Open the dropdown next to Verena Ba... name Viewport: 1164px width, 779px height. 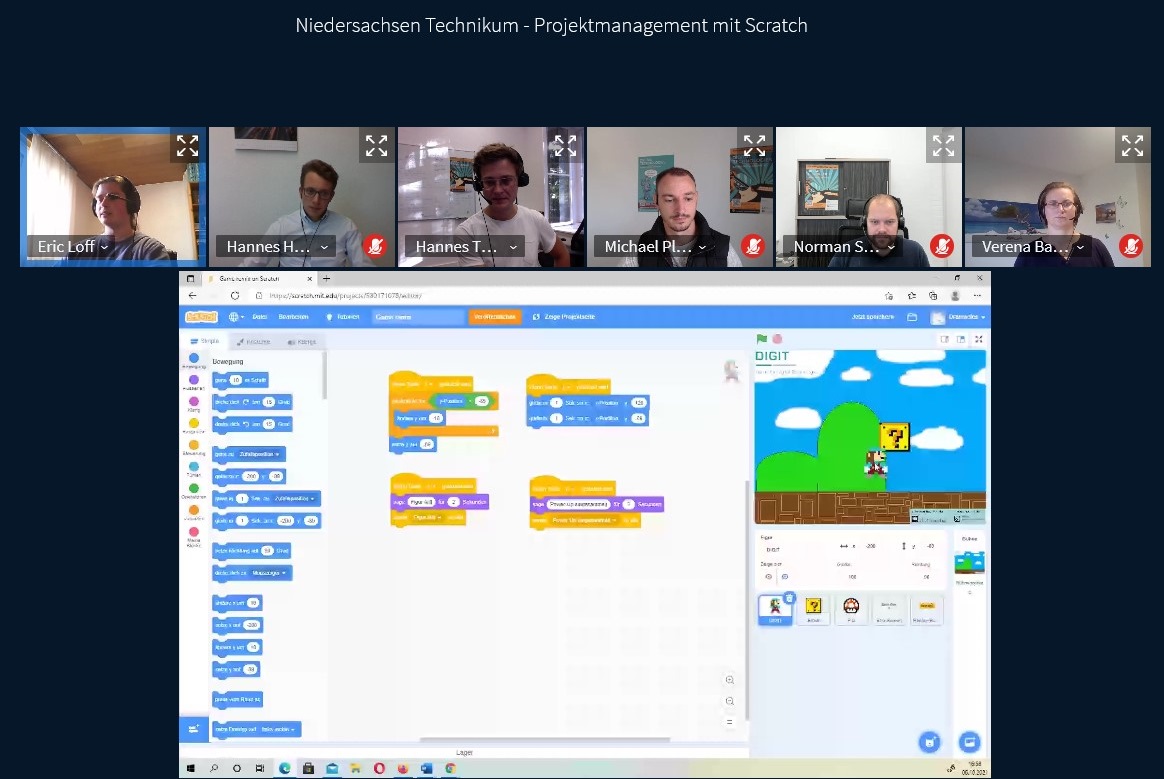coord(1080,247)
